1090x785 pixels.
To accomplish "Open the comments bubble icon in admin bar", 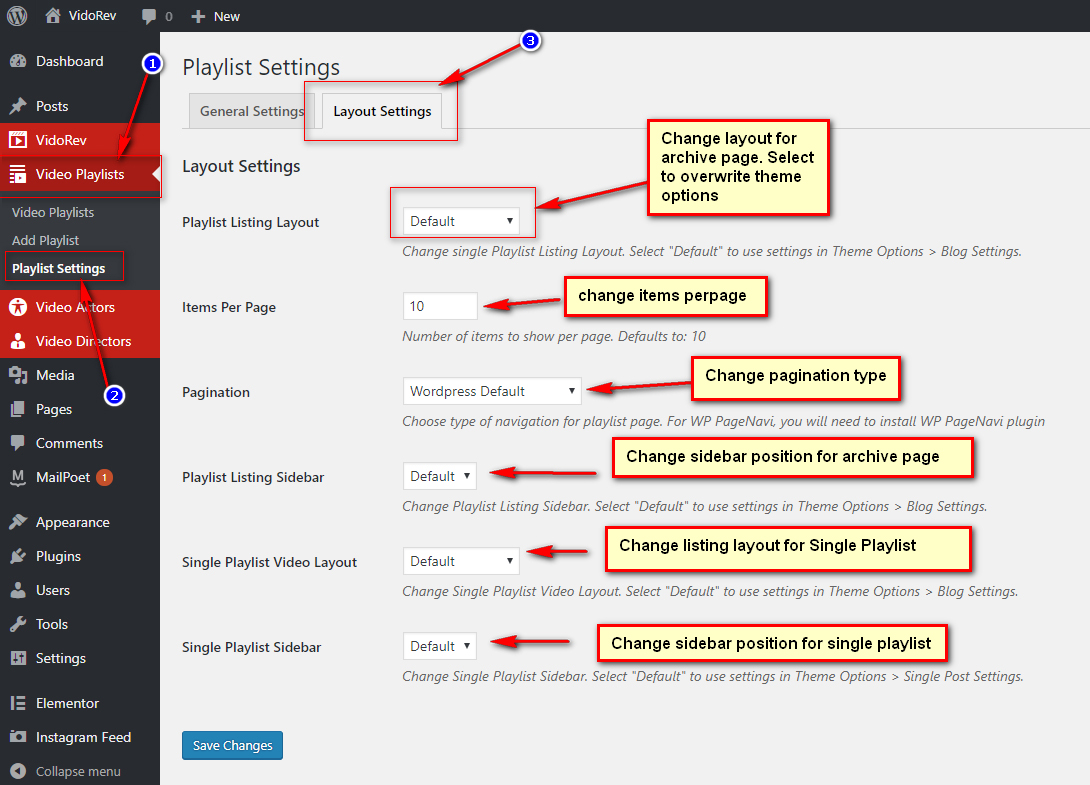I will pyautogui.click(x=149, y=16).
